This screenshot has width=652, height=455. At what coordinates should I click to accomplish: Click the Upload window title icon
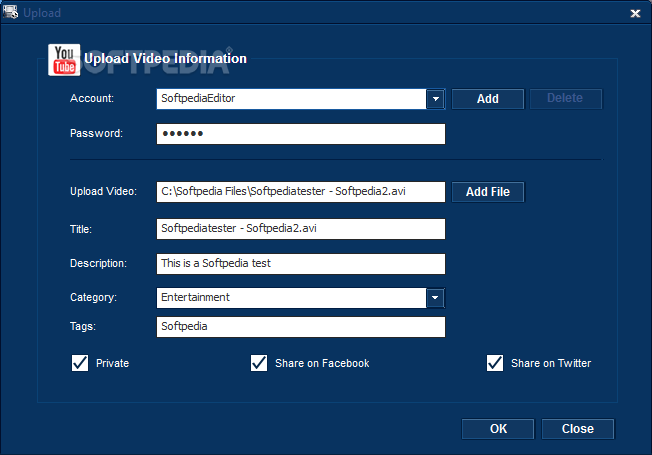[x=10, y=12]
